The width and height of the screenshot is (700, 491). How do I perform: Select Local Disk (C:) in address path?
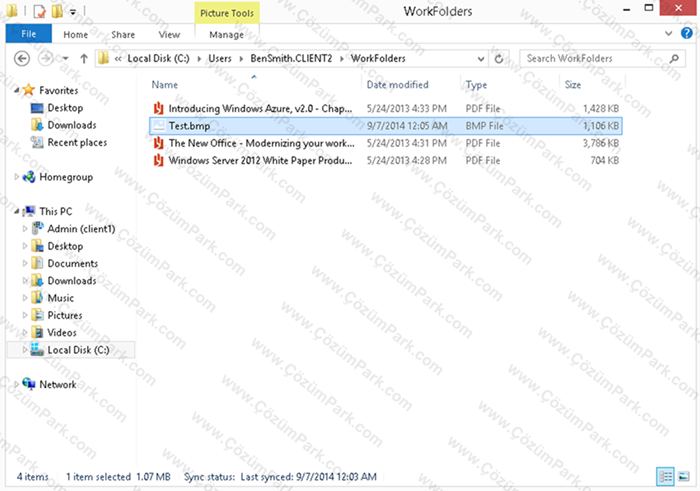pyautogui.click(x=158, y=58)
